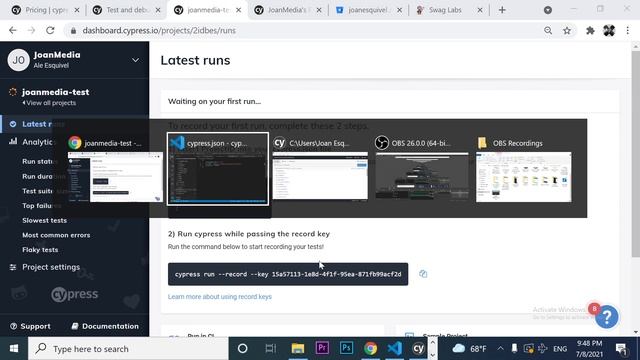Reload the dashboard page
The height and width of the screenshot is (360, 640).
coord(50,31)
